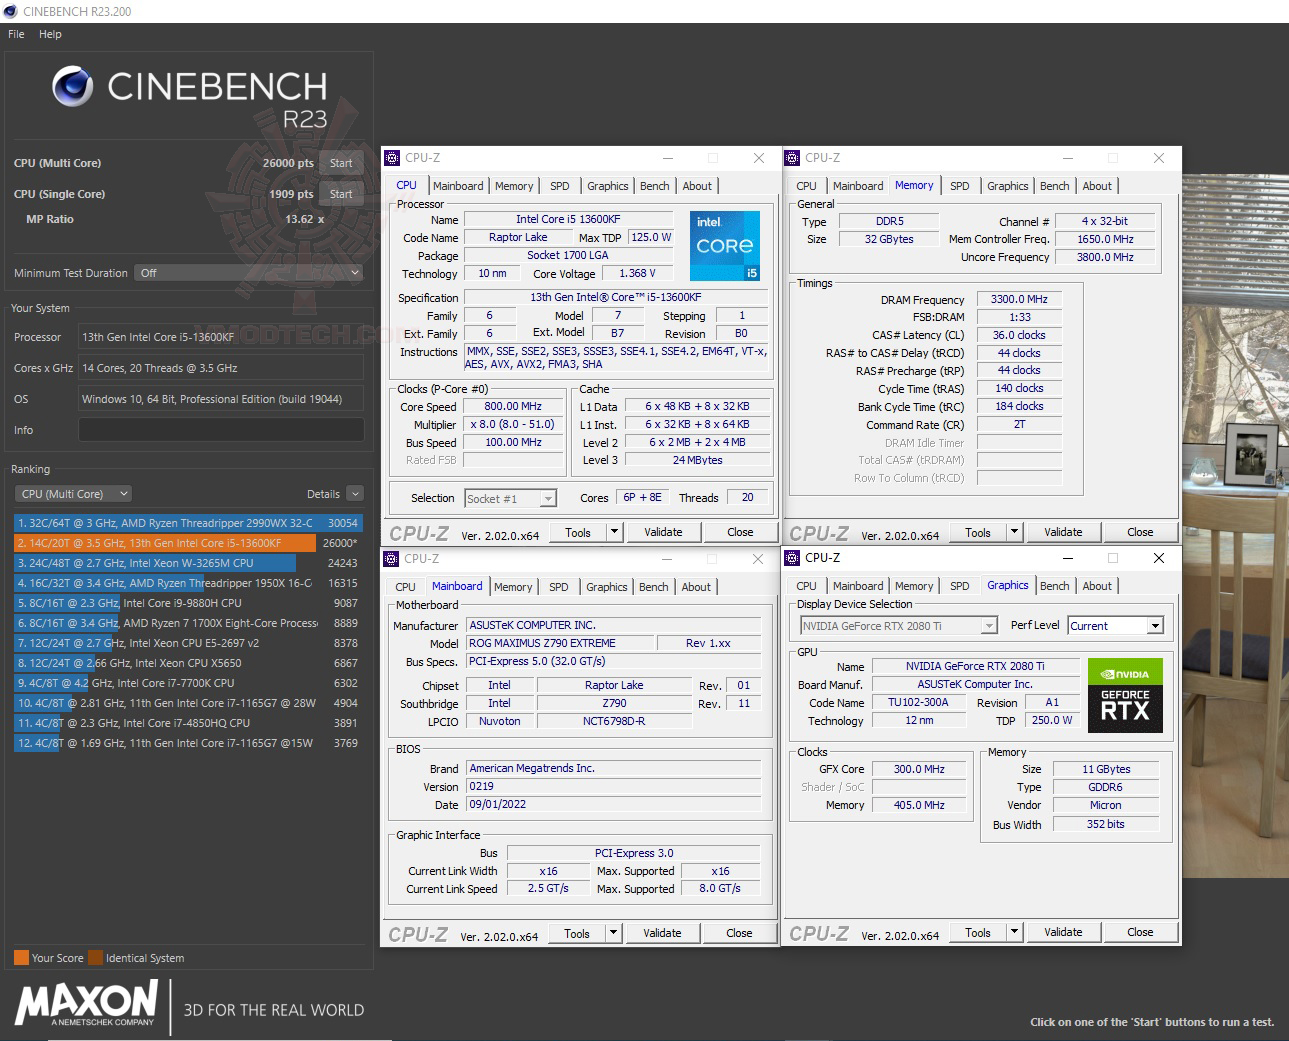Viewport: 1289px width, 1041px height.
Task: Switch to Memory tab in the processor CPU-Z window
Action: (x=514, y=186)
